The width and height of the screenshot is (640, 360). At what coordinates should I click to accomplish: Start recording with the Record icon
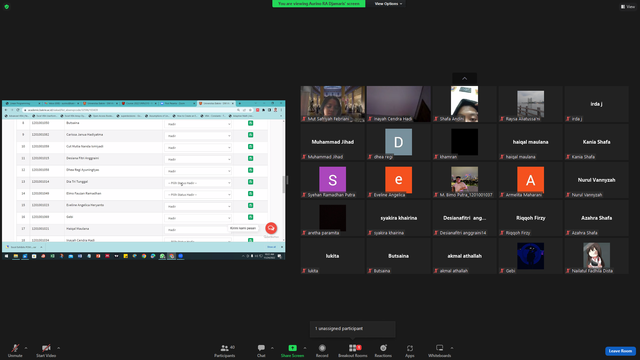[x=322, y=348]
